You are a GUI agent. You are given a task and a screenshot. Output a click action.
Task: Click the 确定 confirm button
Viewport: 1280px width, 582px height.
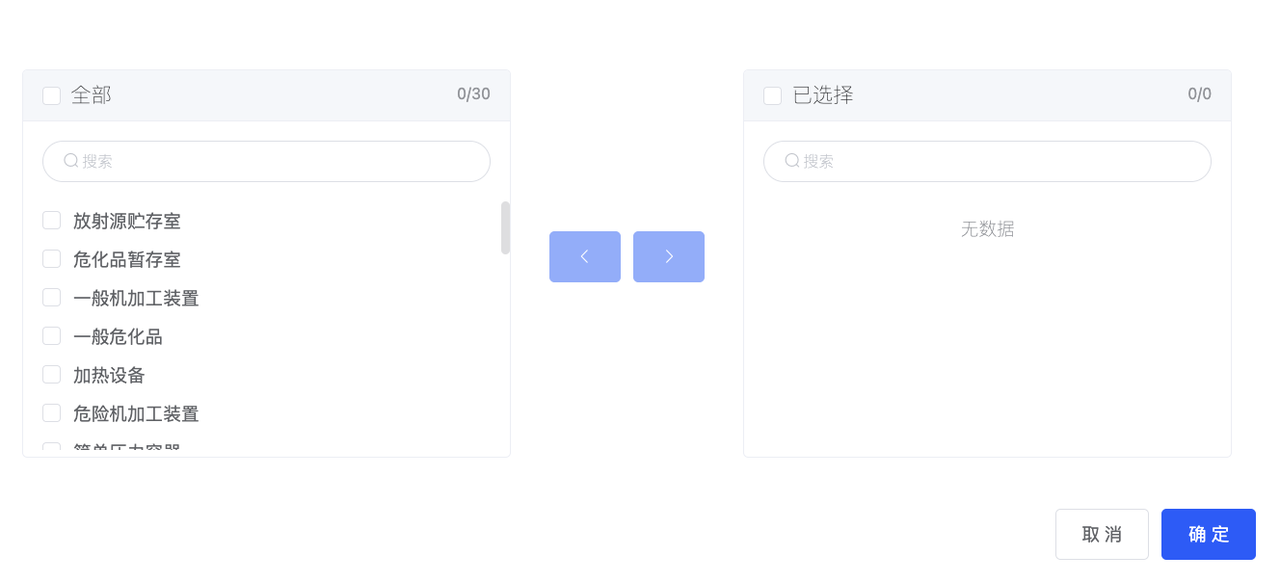[1208, 534]
